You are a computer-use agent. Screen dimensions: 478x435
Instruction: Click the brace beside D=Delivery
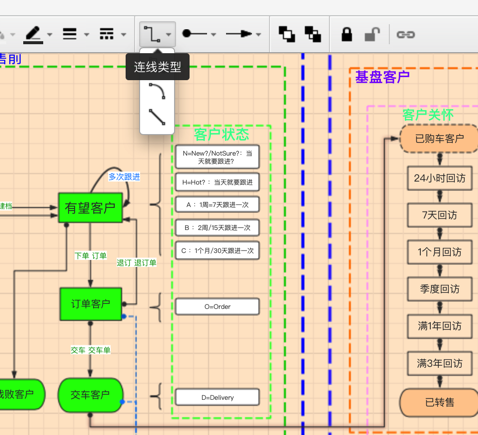156,396
